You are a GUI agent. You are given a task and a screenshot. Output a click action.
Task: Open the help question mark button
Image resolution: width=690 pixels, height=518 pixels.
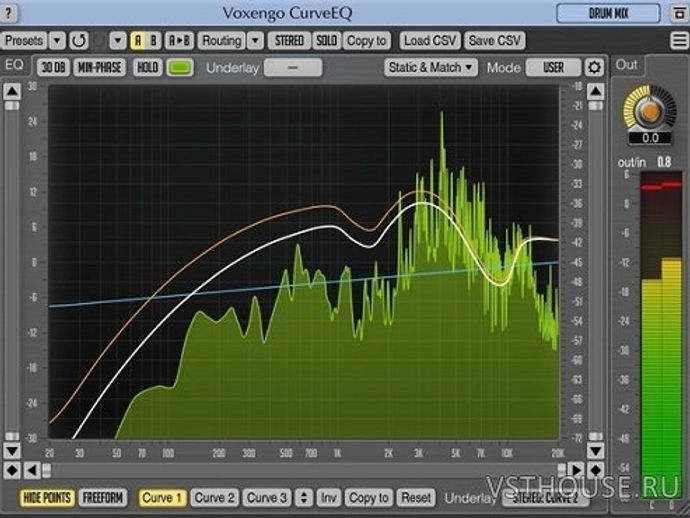pyautogui.click(x=9, y=13)
